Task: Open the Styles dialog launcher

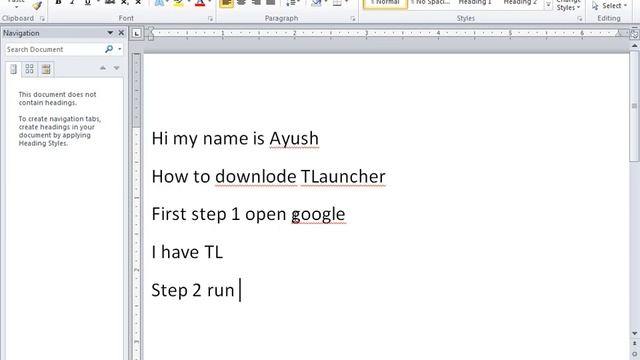Action: [579, 19]
